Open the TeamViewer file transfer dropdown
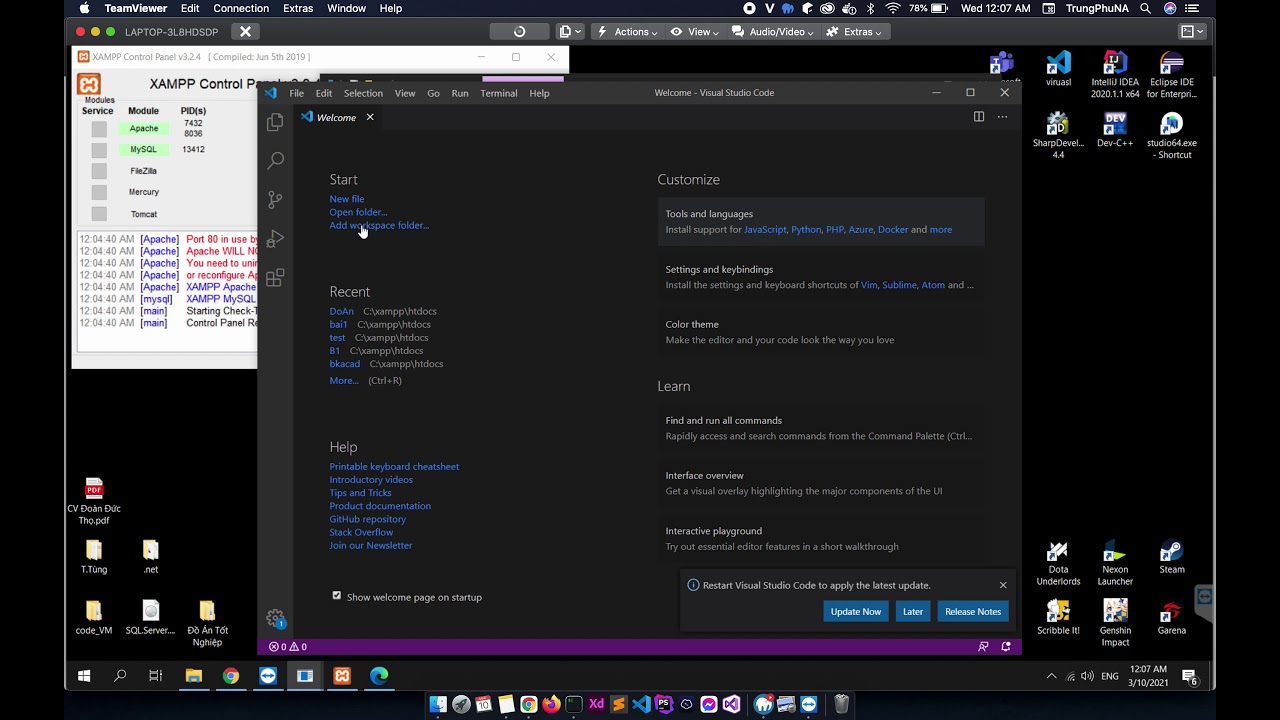Screen dimensions: 1280x720 pyautogui.click(x=570, y=32)
